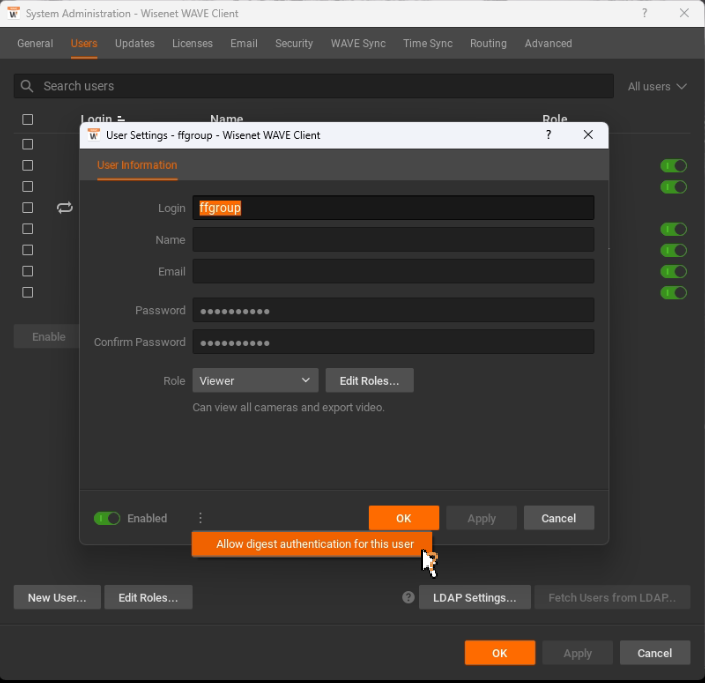The image size is (705, 683).
Task: Click OK in the User Settings dialog
Action: (404, 518)
